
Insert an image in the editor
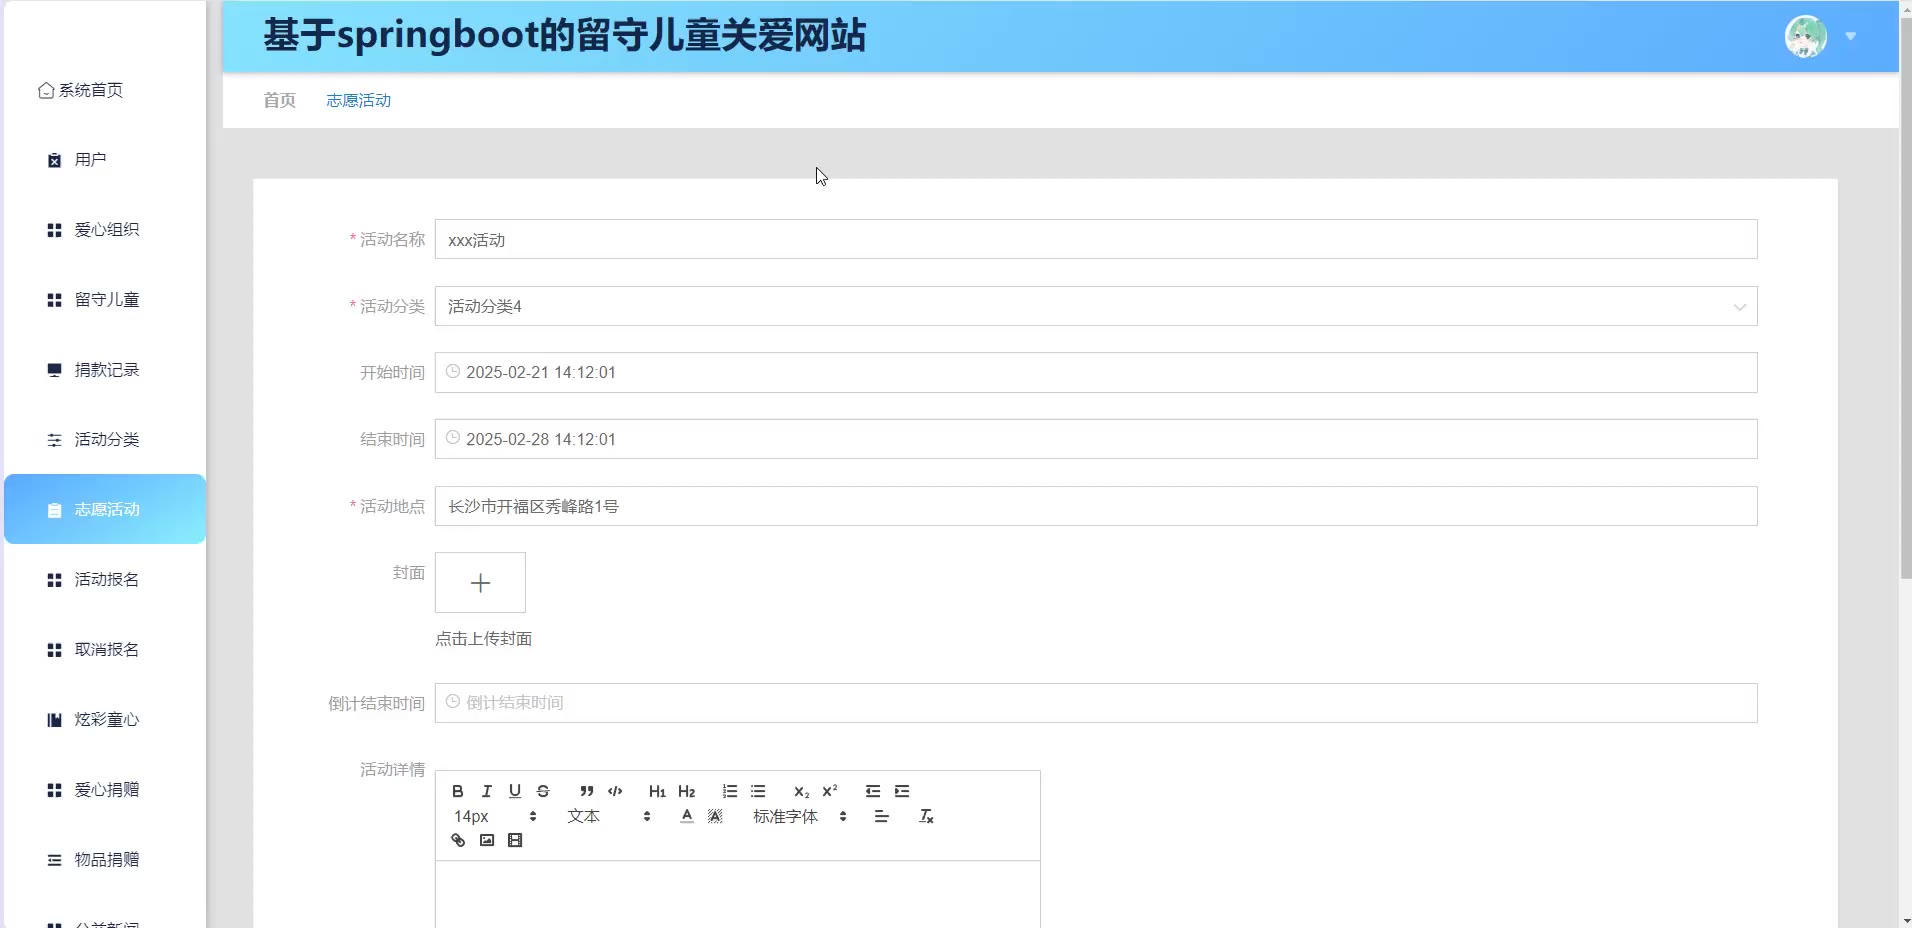(487, 840)
